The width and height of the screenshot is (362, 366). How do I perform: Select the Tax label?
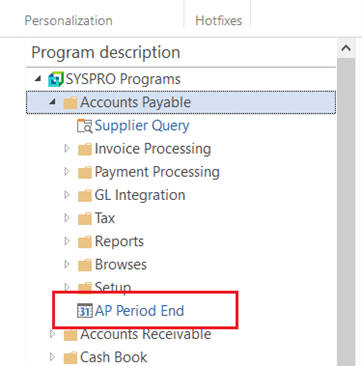pyautogui.click(x=105, y=218)
